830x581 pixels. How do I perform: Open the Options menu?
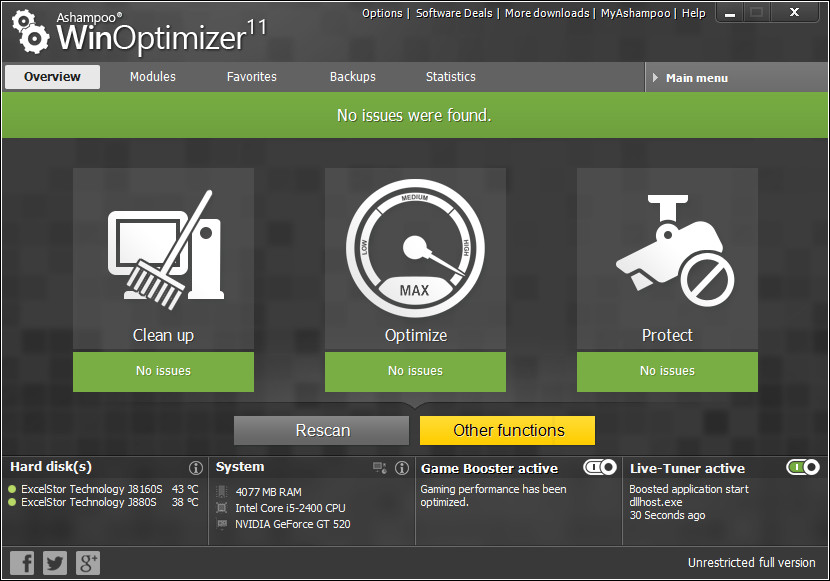click(382, 13)
